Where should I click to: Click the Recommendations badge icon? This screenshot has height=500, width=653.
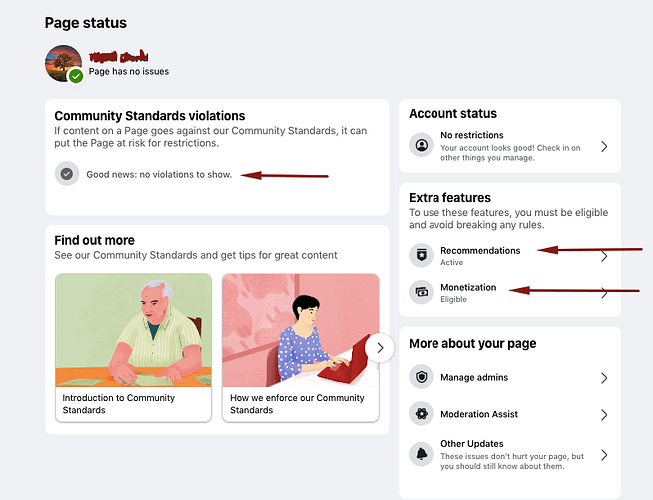(x=421, y=255)
